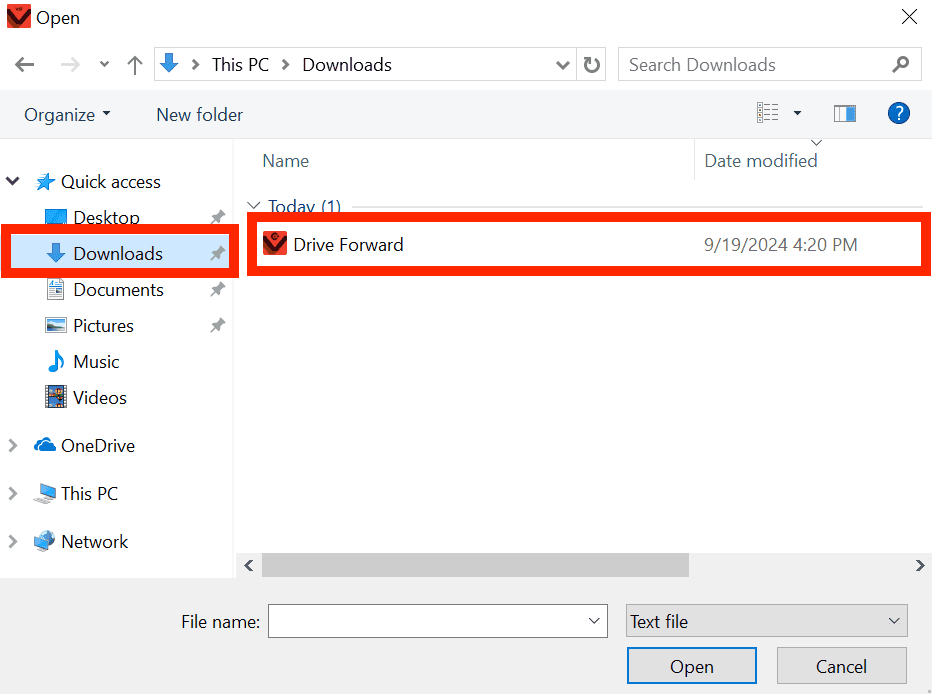
Task: Open the Help question mark
Action: (898, 113)
